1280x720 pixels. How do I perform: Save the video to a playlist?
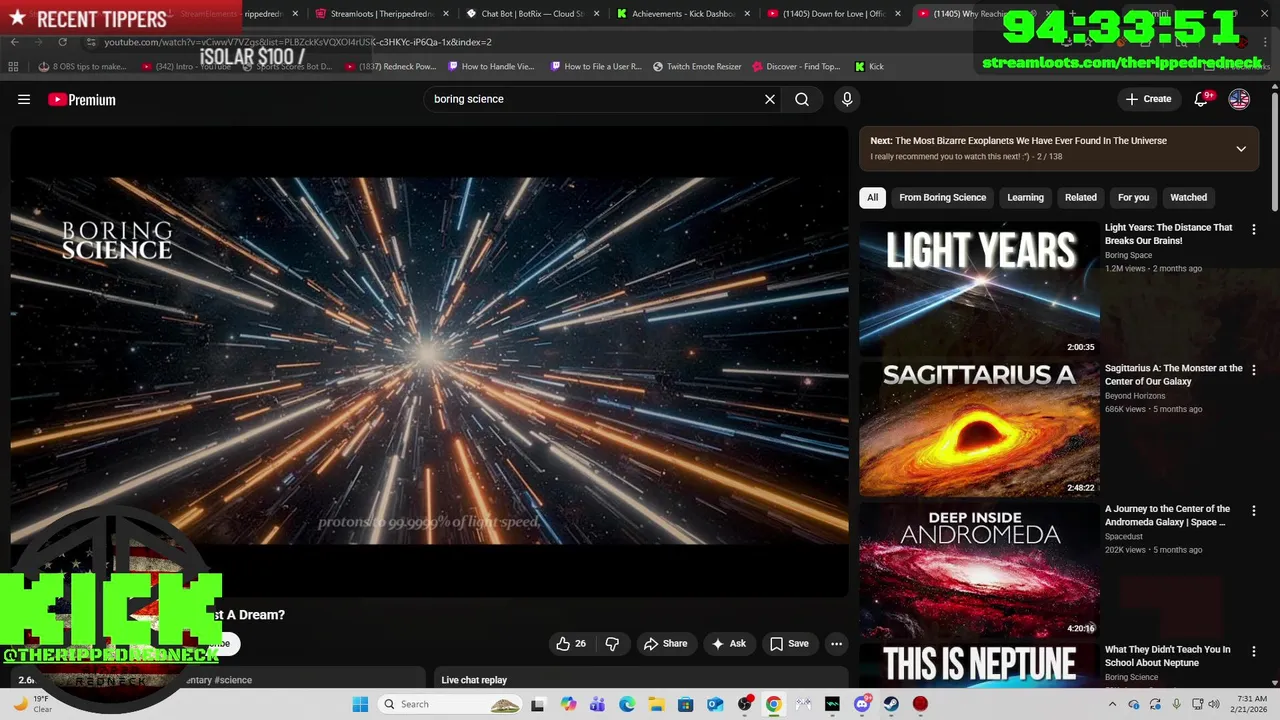point(789,644)
